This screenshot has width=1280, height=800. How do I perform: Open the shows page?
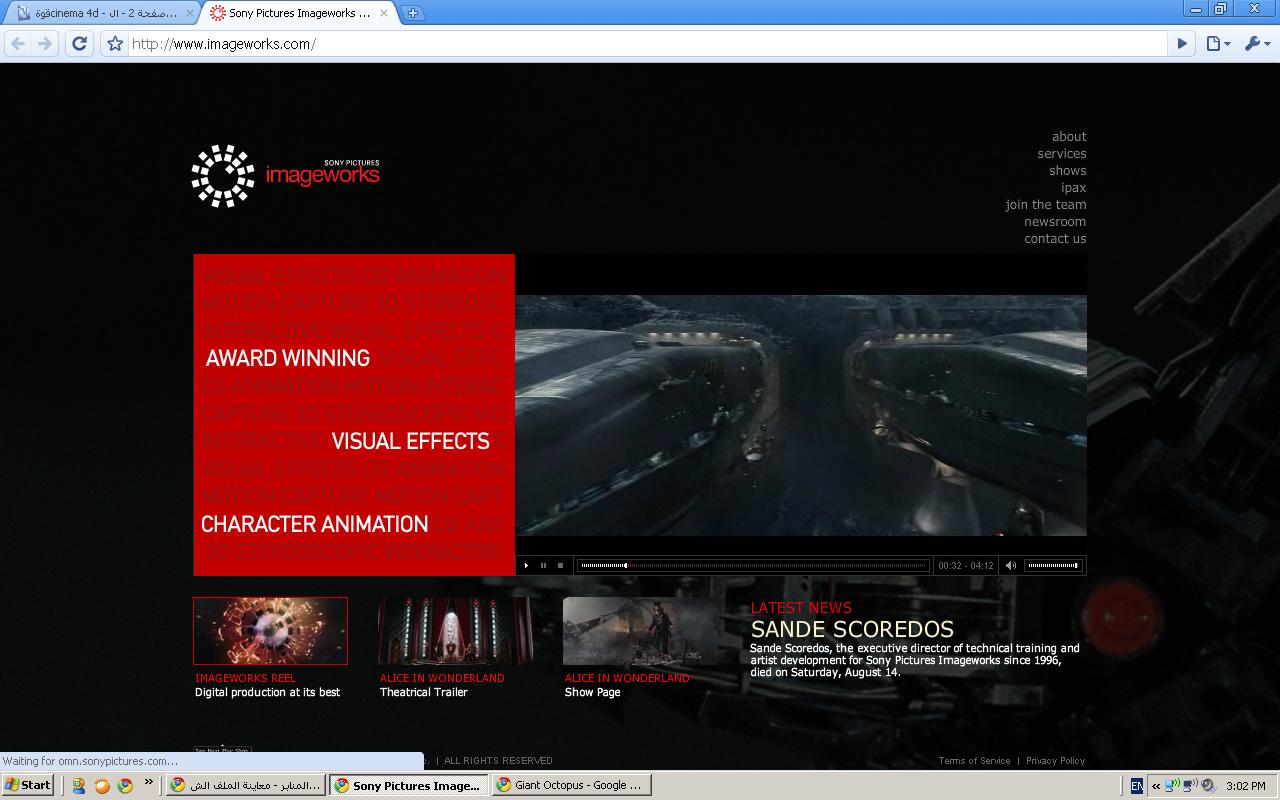point(1067,171)
